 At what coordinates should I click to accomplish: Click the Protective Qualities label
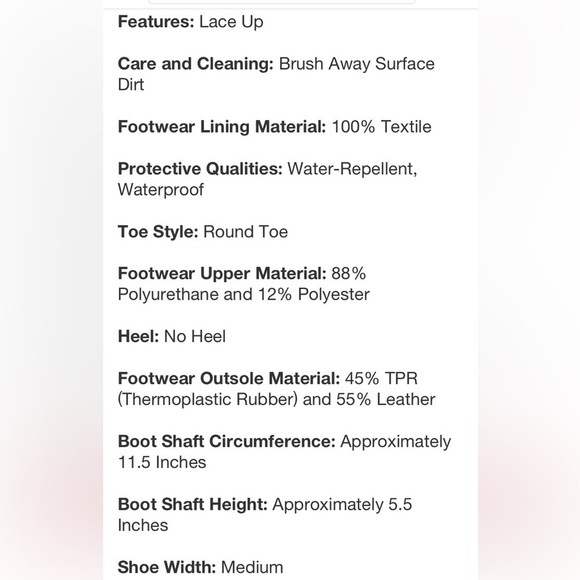(200, 169)
